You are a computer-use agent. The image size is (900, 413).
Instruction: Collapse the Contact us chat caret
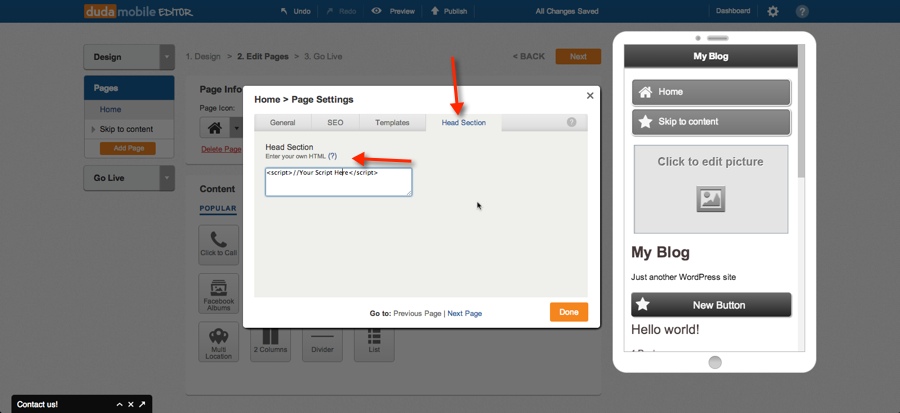[119, 404]
